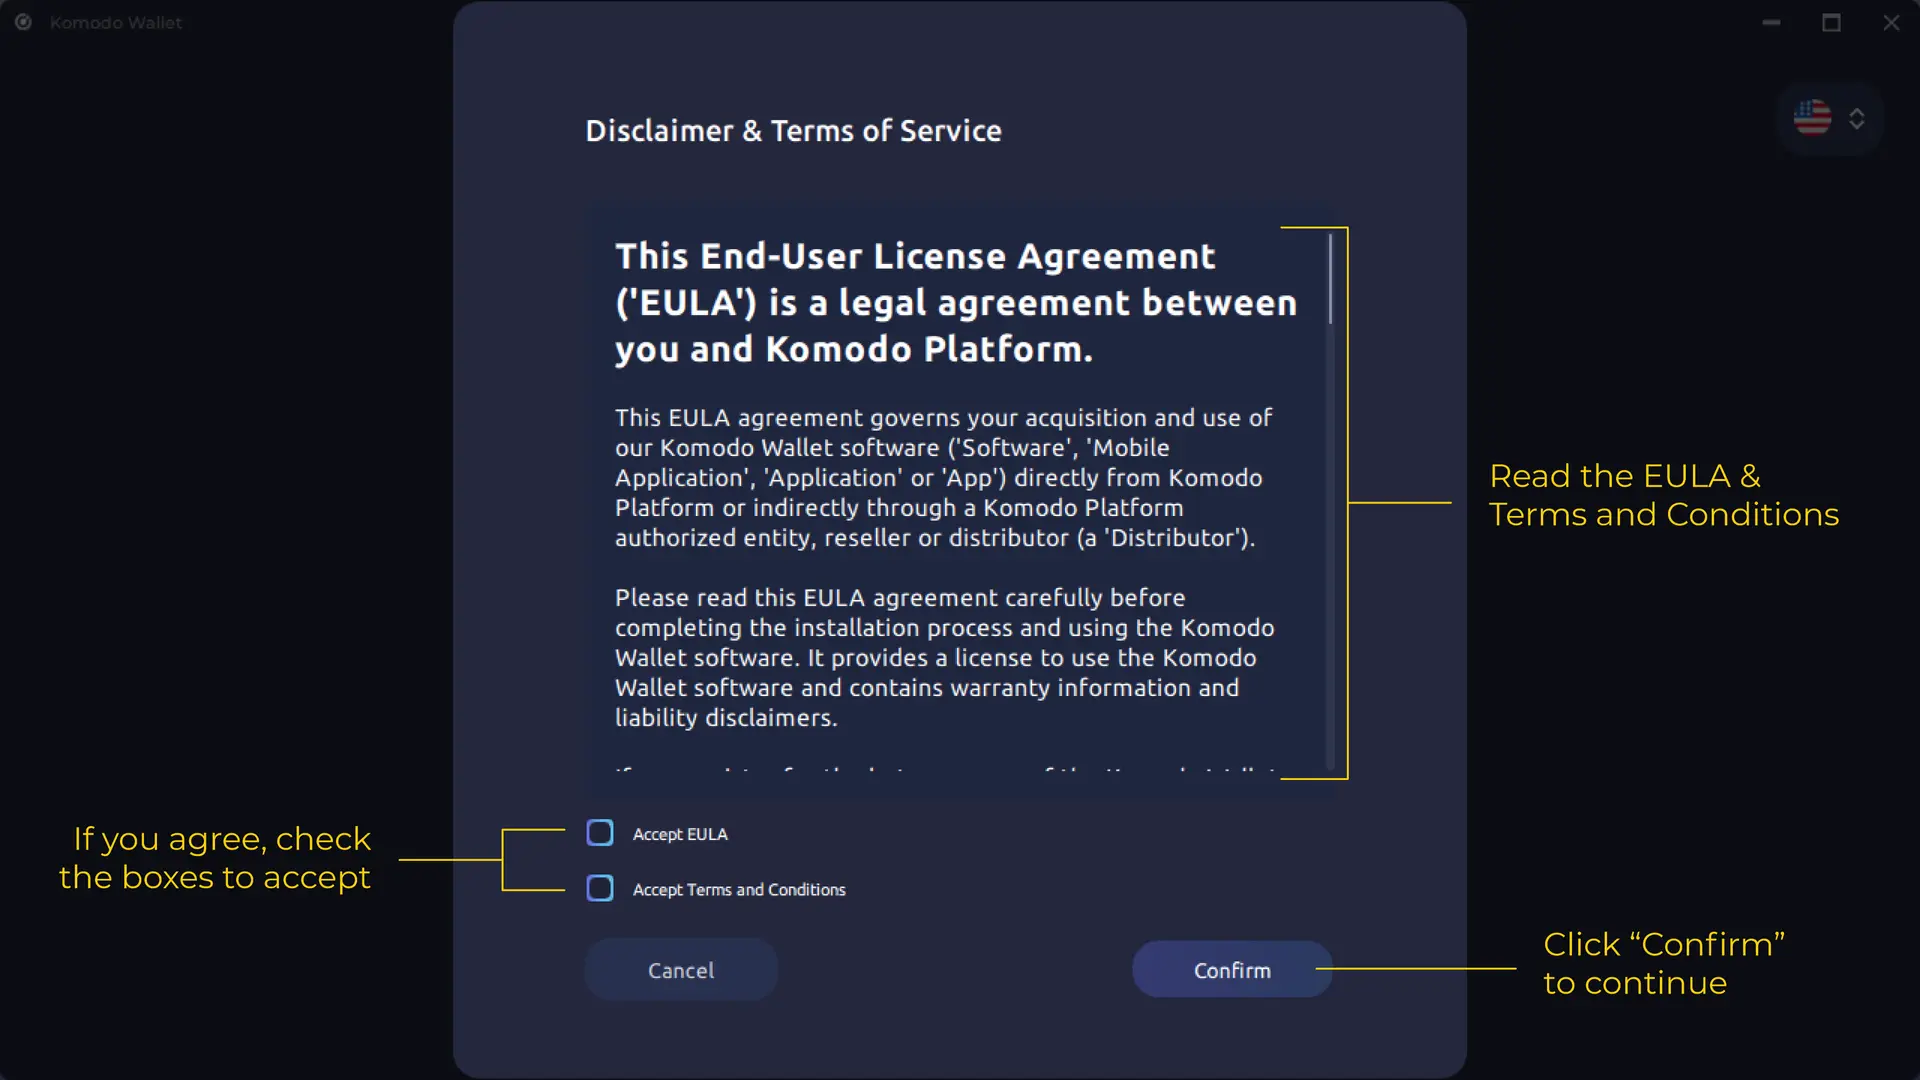The image size is (1920, 1080).
Task: Click the US flag region icon
Action: pos(1813,117)
